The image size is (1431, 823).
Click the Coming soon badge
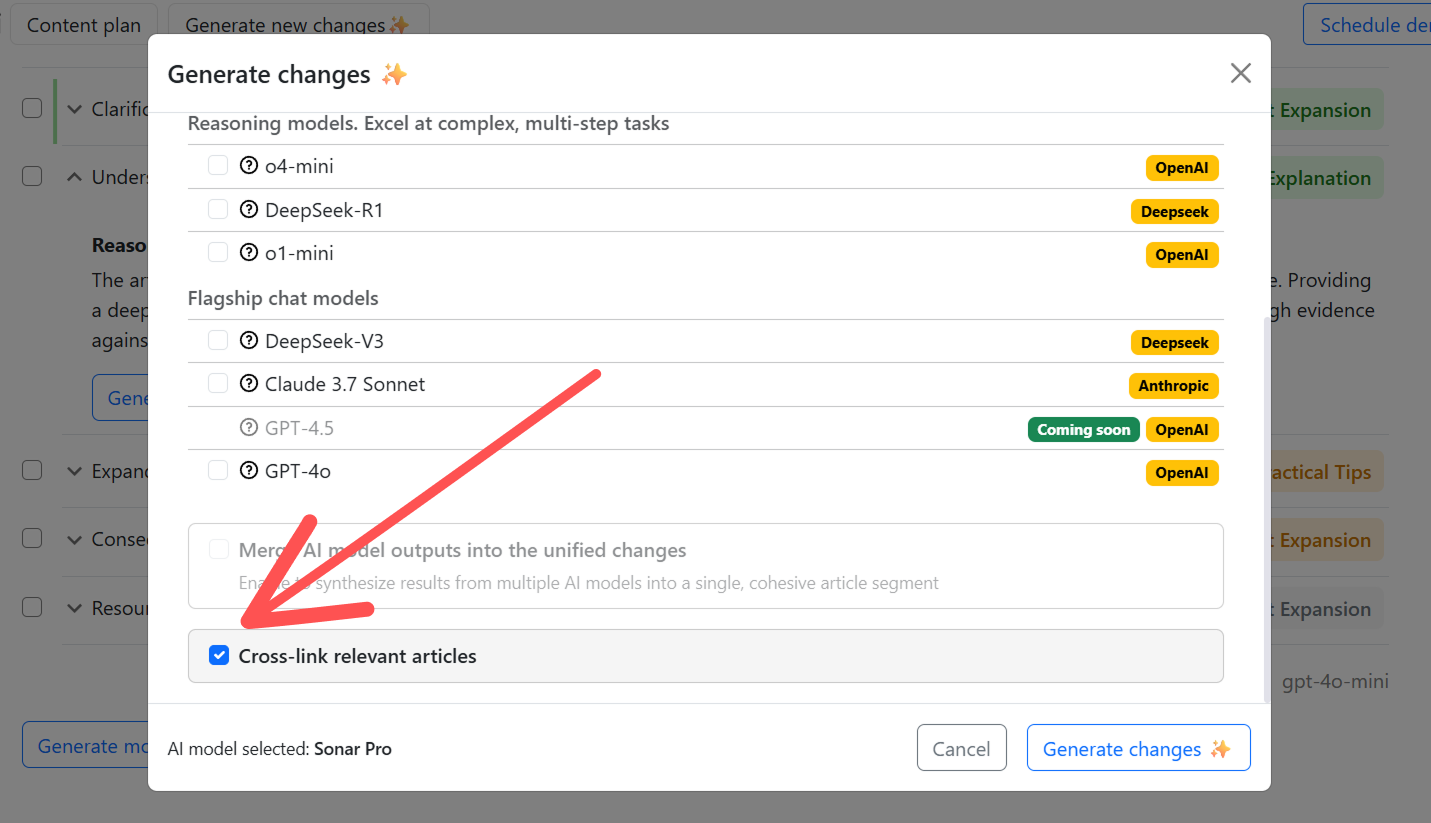1083,430
